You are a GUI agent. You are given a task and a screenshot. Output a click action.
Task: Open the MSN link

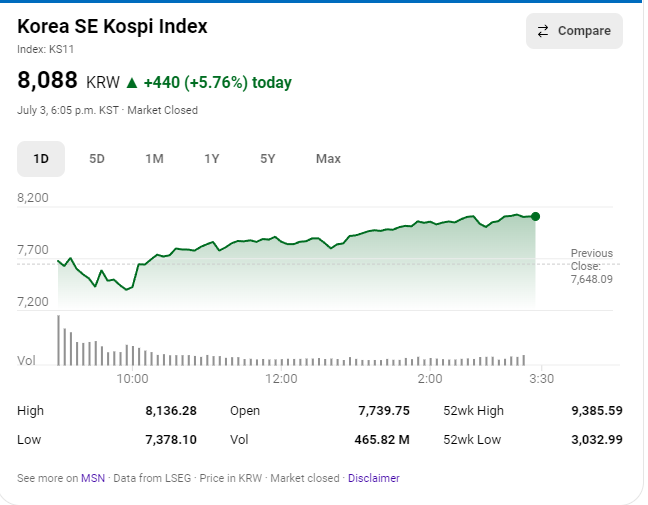point(93,478)
